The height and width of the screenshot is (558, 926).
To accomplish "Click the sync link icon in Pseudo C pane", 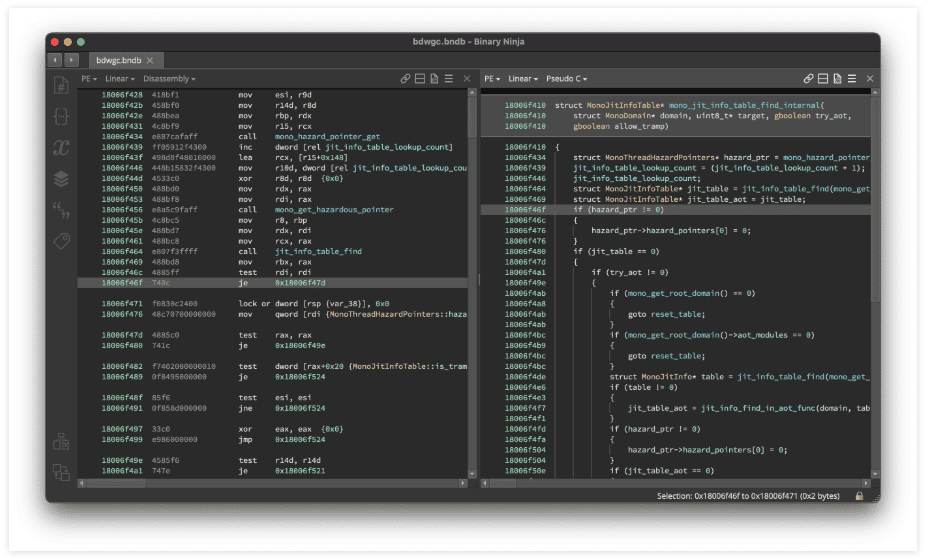I will tap(808, 79).
